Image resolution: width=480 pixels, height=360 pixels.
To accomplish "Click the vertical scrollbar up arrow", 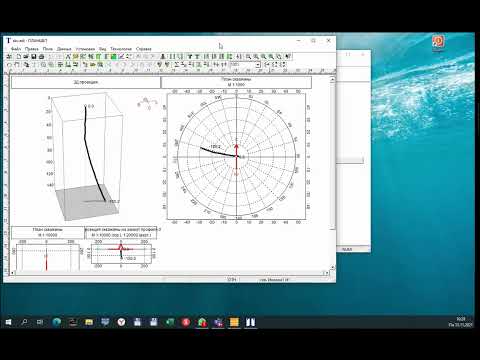I will point(332,79).
